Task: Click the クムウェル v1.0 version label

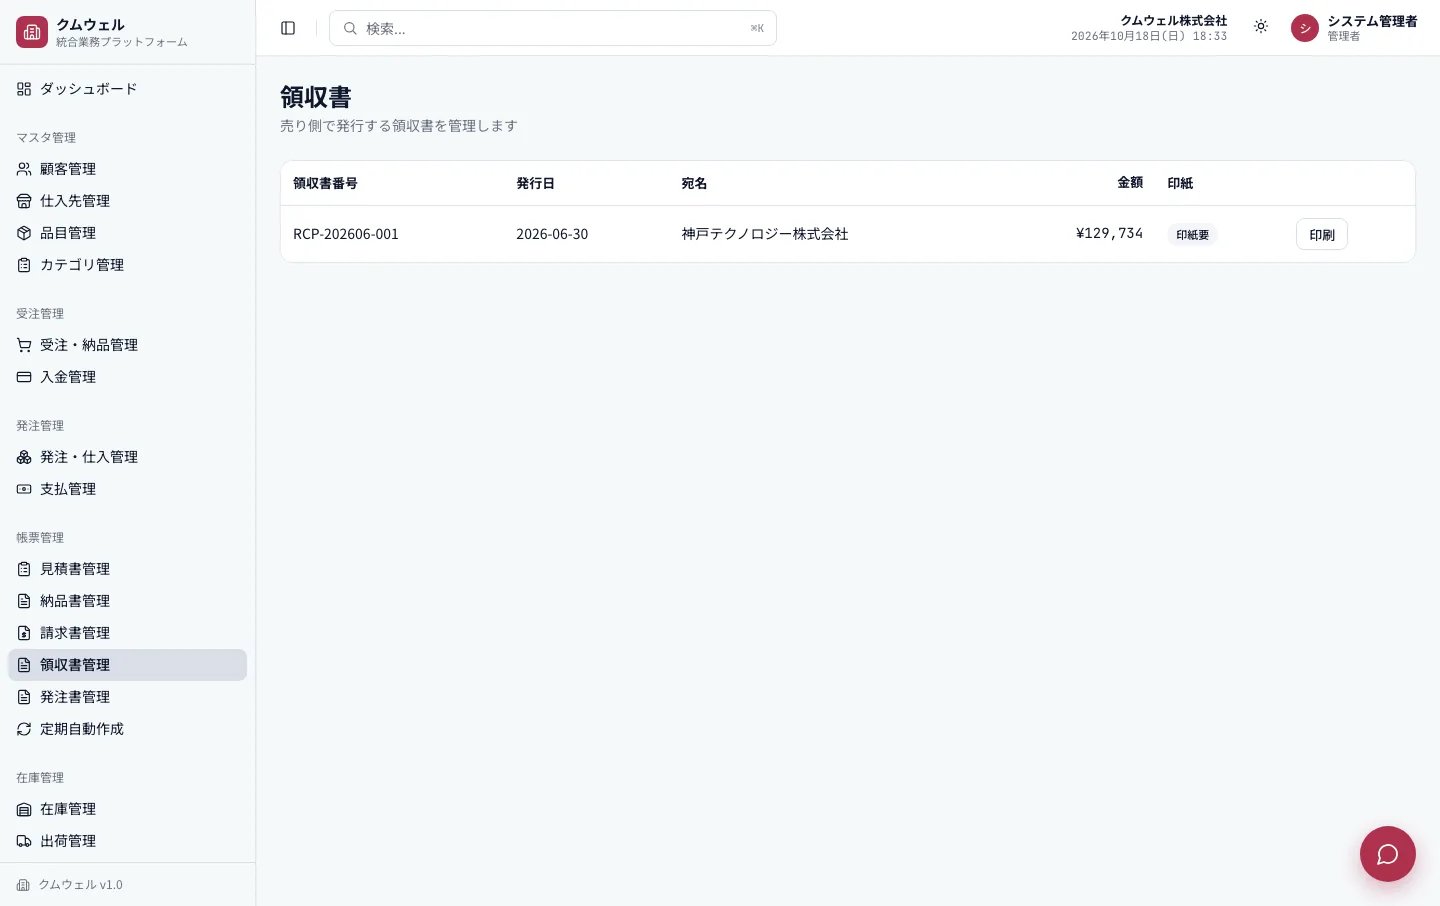Action: (x=81, y=885)
